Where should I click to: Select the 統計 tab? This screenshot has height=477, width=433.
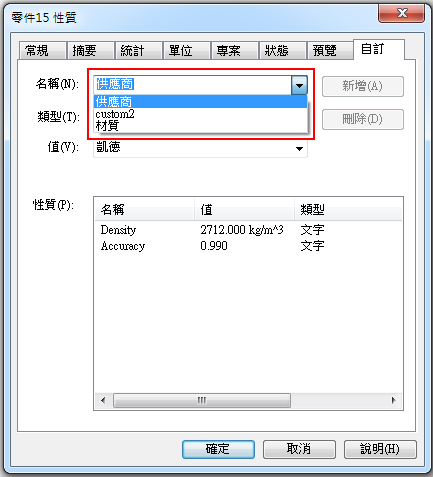pyautogui.click(x=138, y=51)
